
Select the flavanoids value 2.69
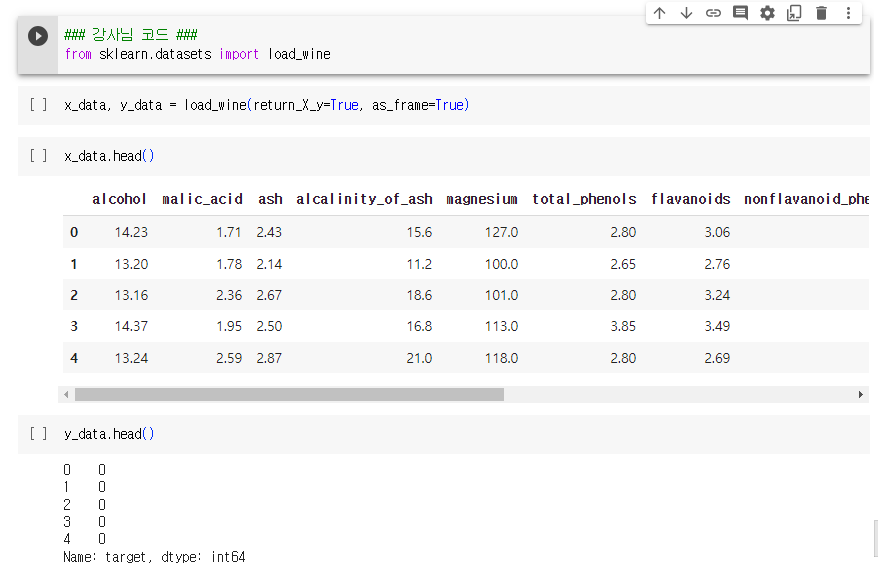[x=717, y=358]
